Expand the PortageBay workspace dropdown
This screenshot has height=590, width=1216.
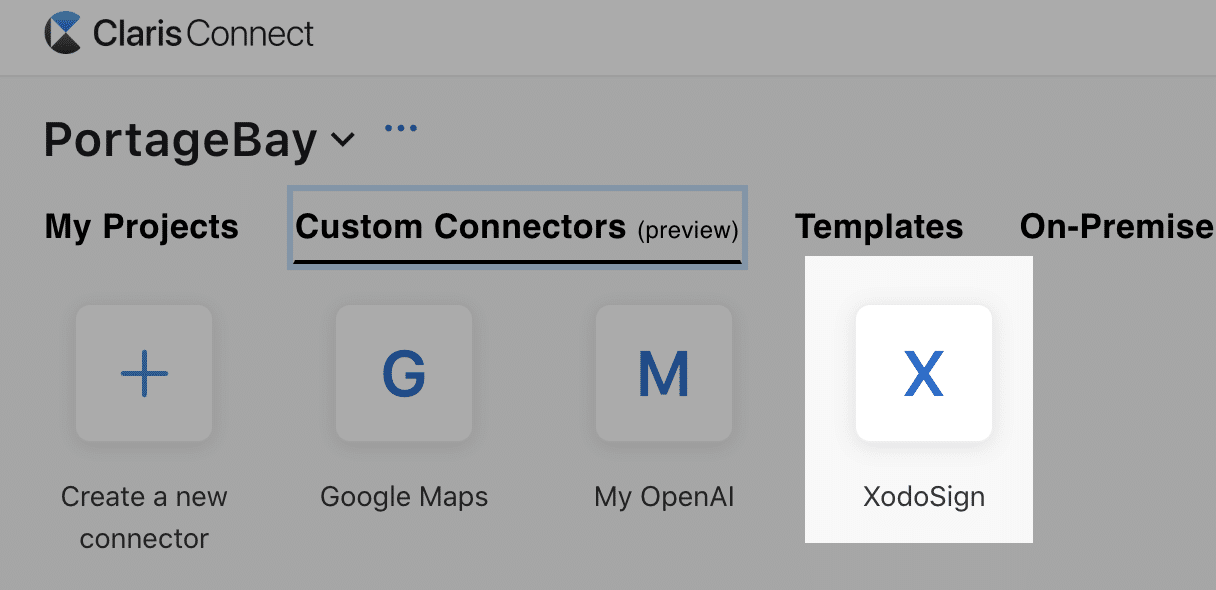coord(341,141)
